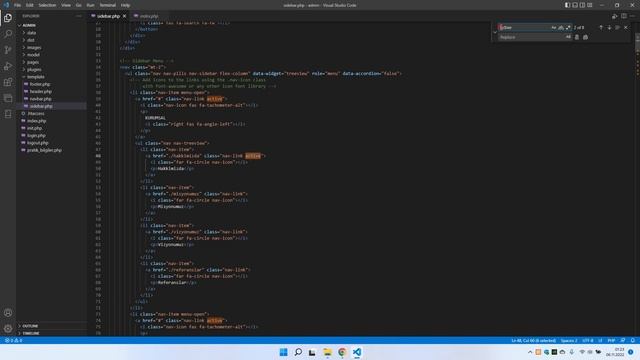Viewport: 640px width, 360px height.
Task: Toggle Preserve Case in replace box
Action: click(568, 37)
